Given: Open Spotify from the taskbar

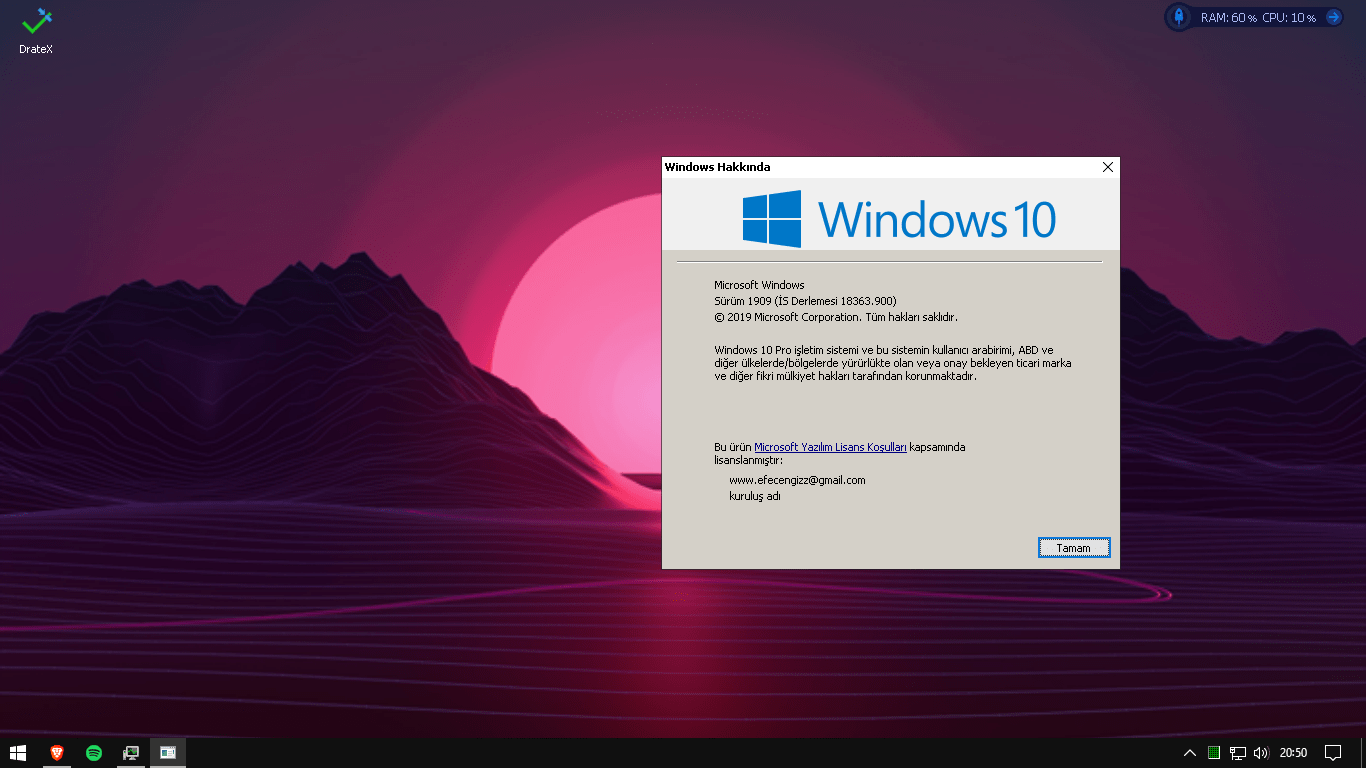Looking at the screenshot, I should pos(94,753).
